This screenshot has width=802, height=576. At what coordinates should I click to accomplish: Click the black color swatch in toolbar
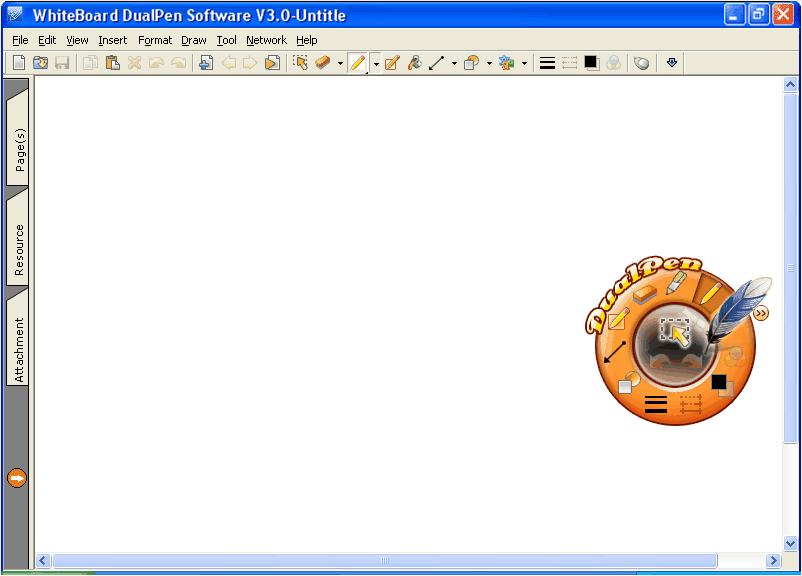pos(591,63)
